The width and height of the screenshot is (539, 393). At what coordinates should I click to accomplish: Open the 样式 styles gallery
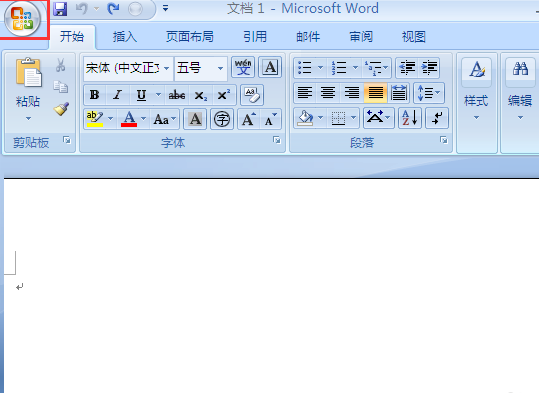(x=476, y=90)
